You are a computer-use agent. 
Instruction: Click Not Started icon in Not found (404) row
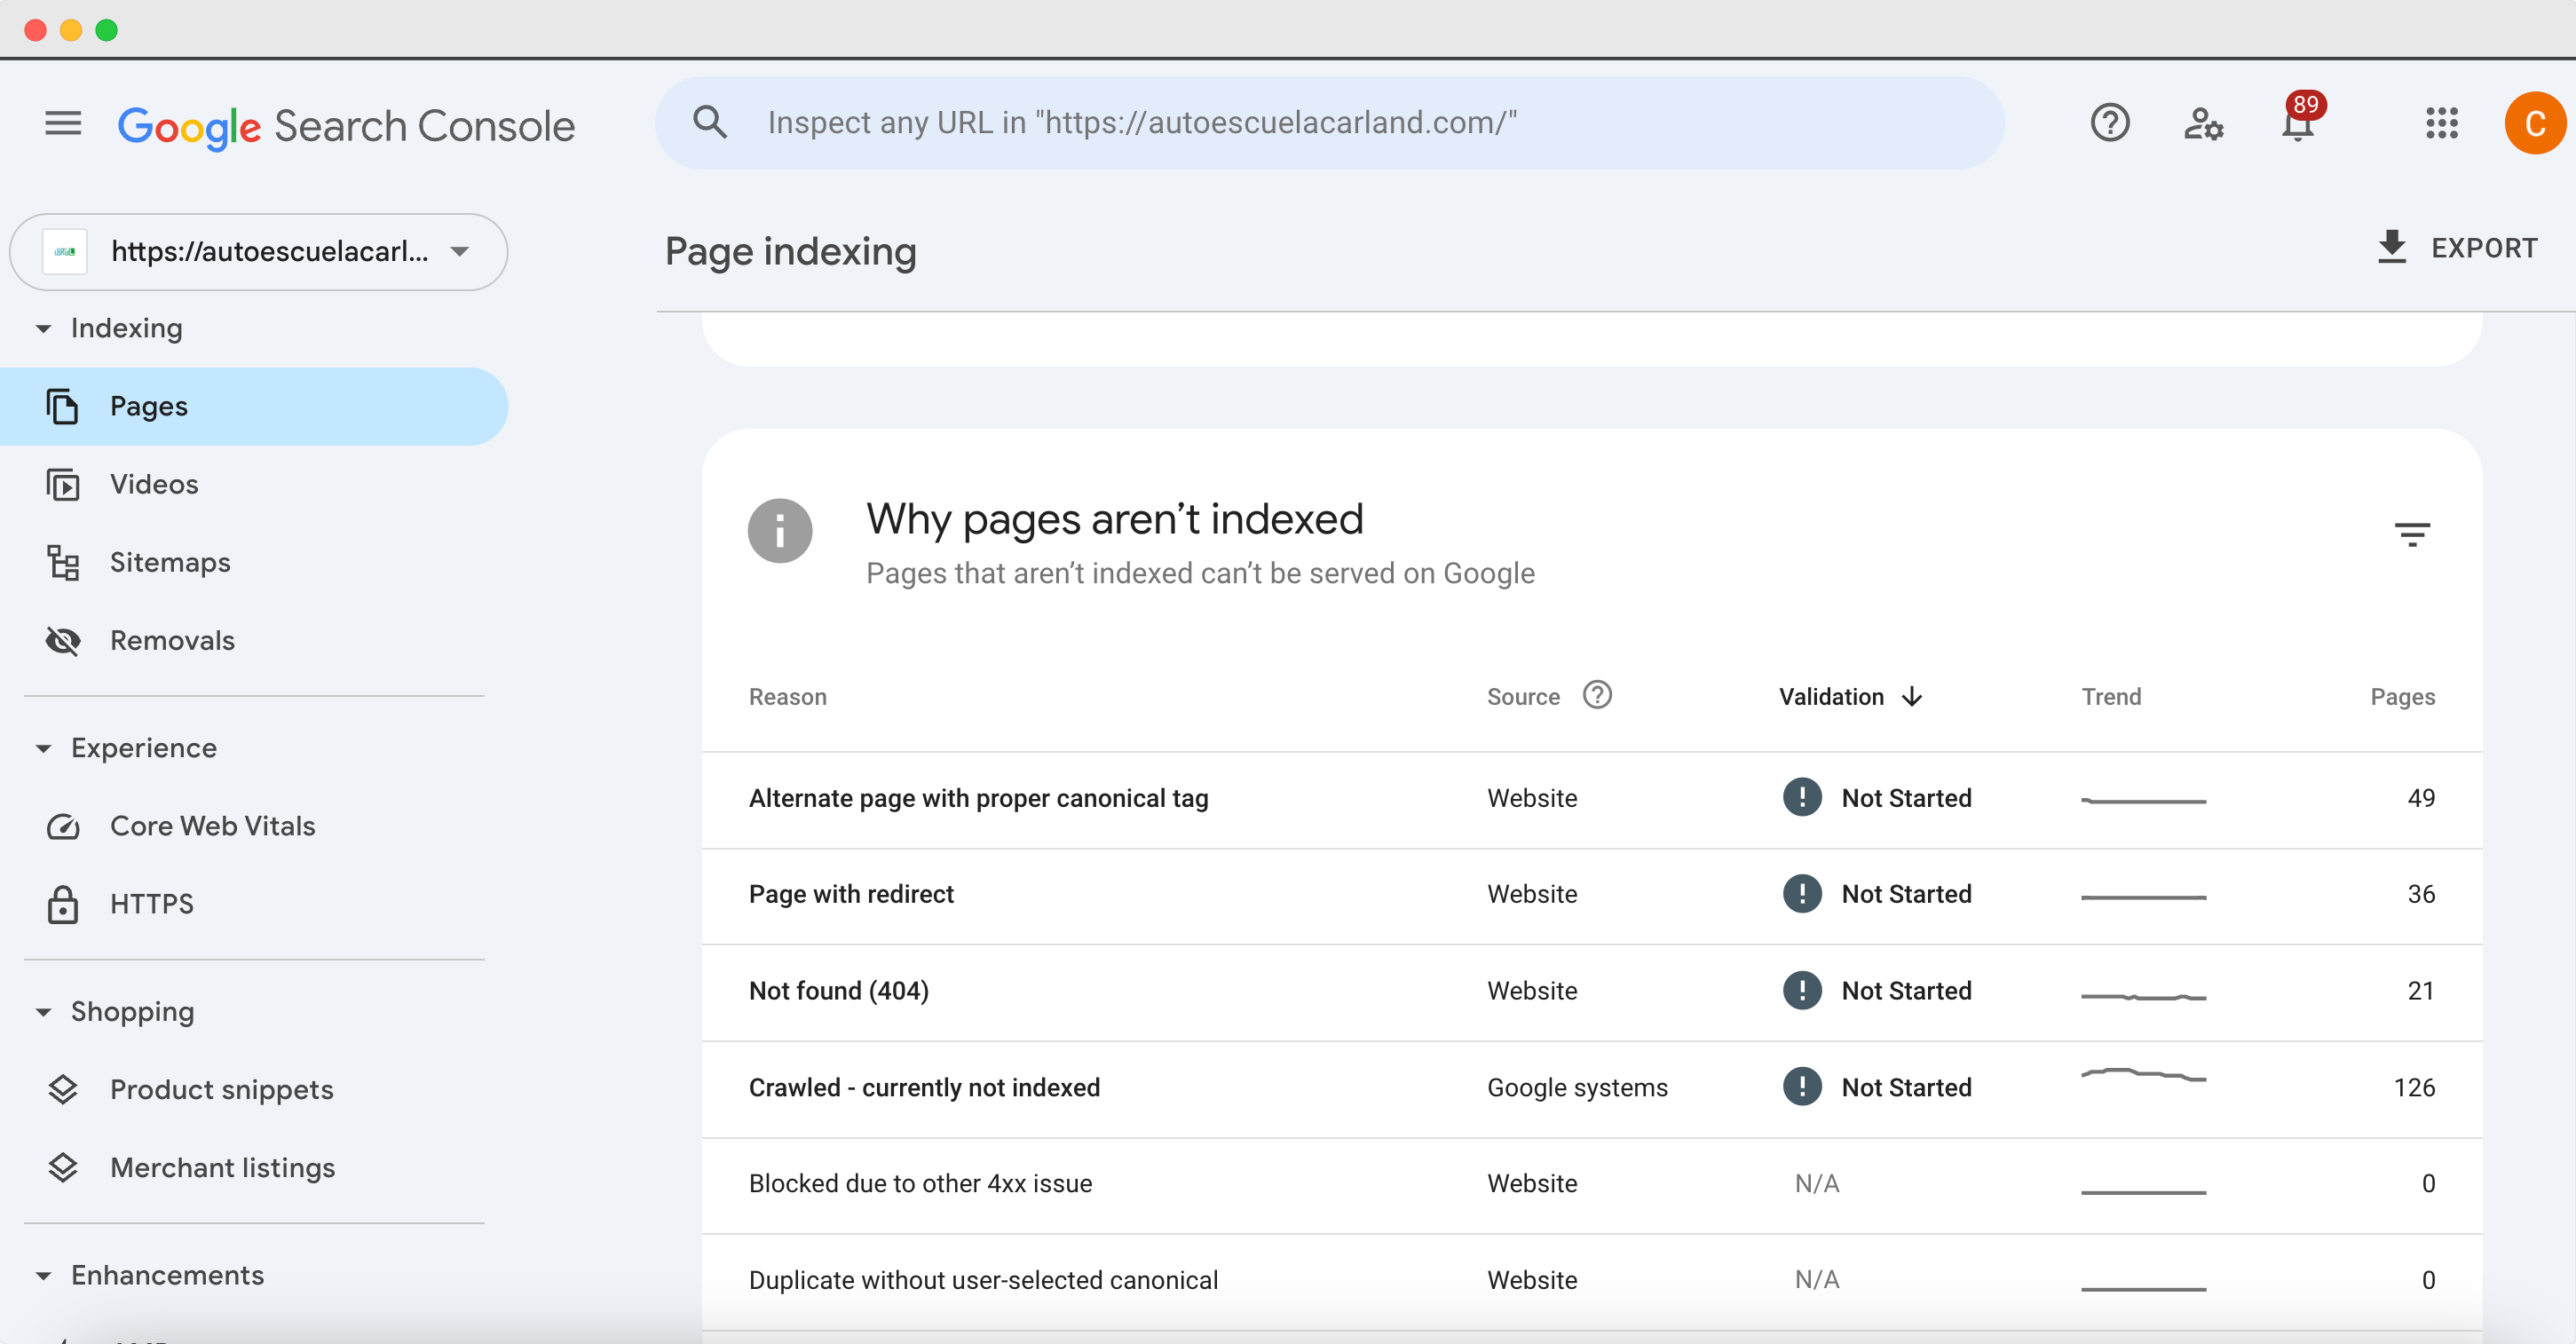[1802, 991]
